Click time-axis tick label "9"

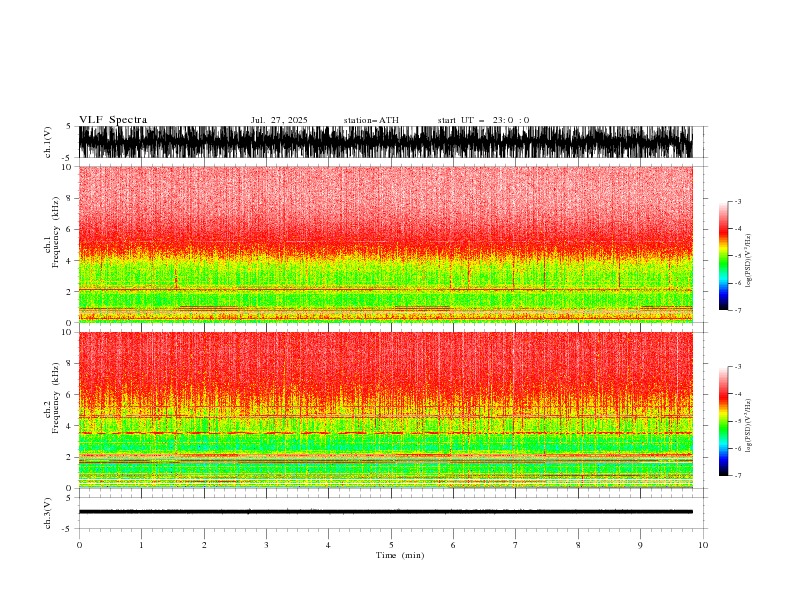click(640, 545)
